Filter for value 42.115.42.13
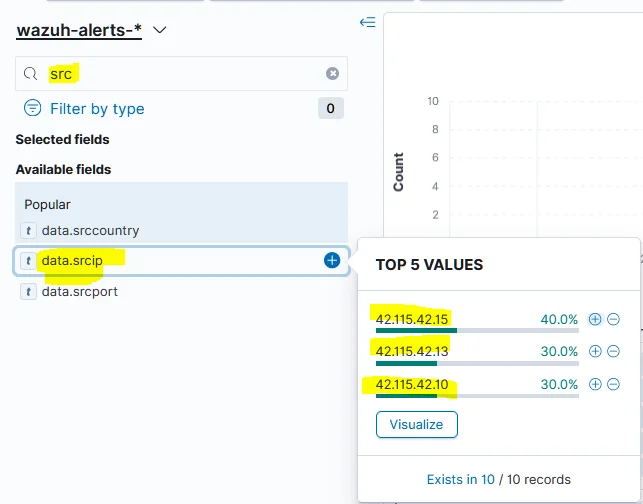The width and height of the screenshot is (643, 504). tap(595, 351)
